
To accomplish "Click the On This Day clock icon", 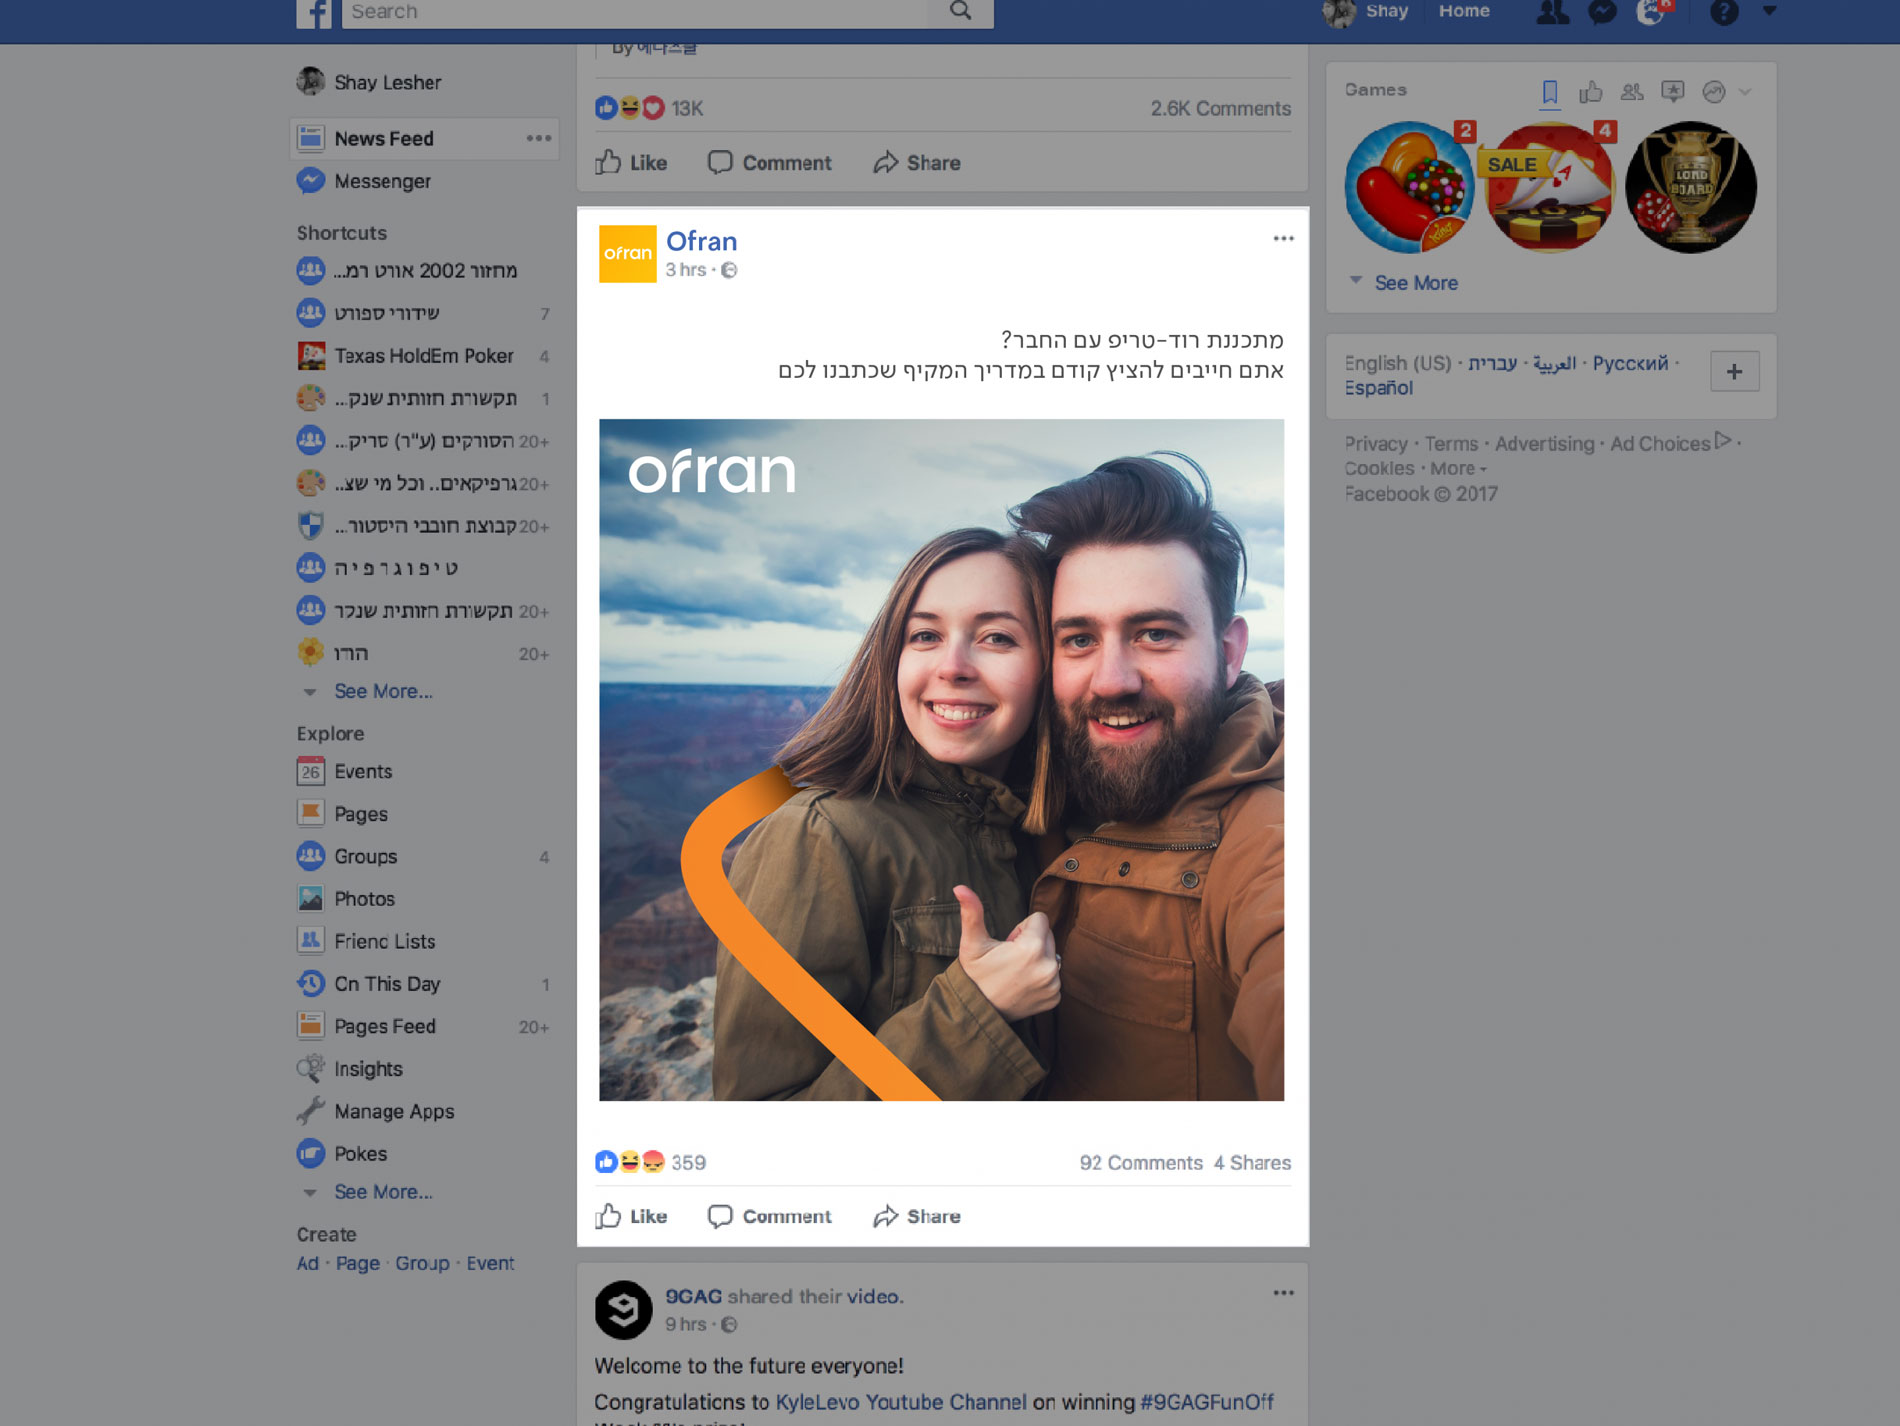I will click(x=311, y=983).
